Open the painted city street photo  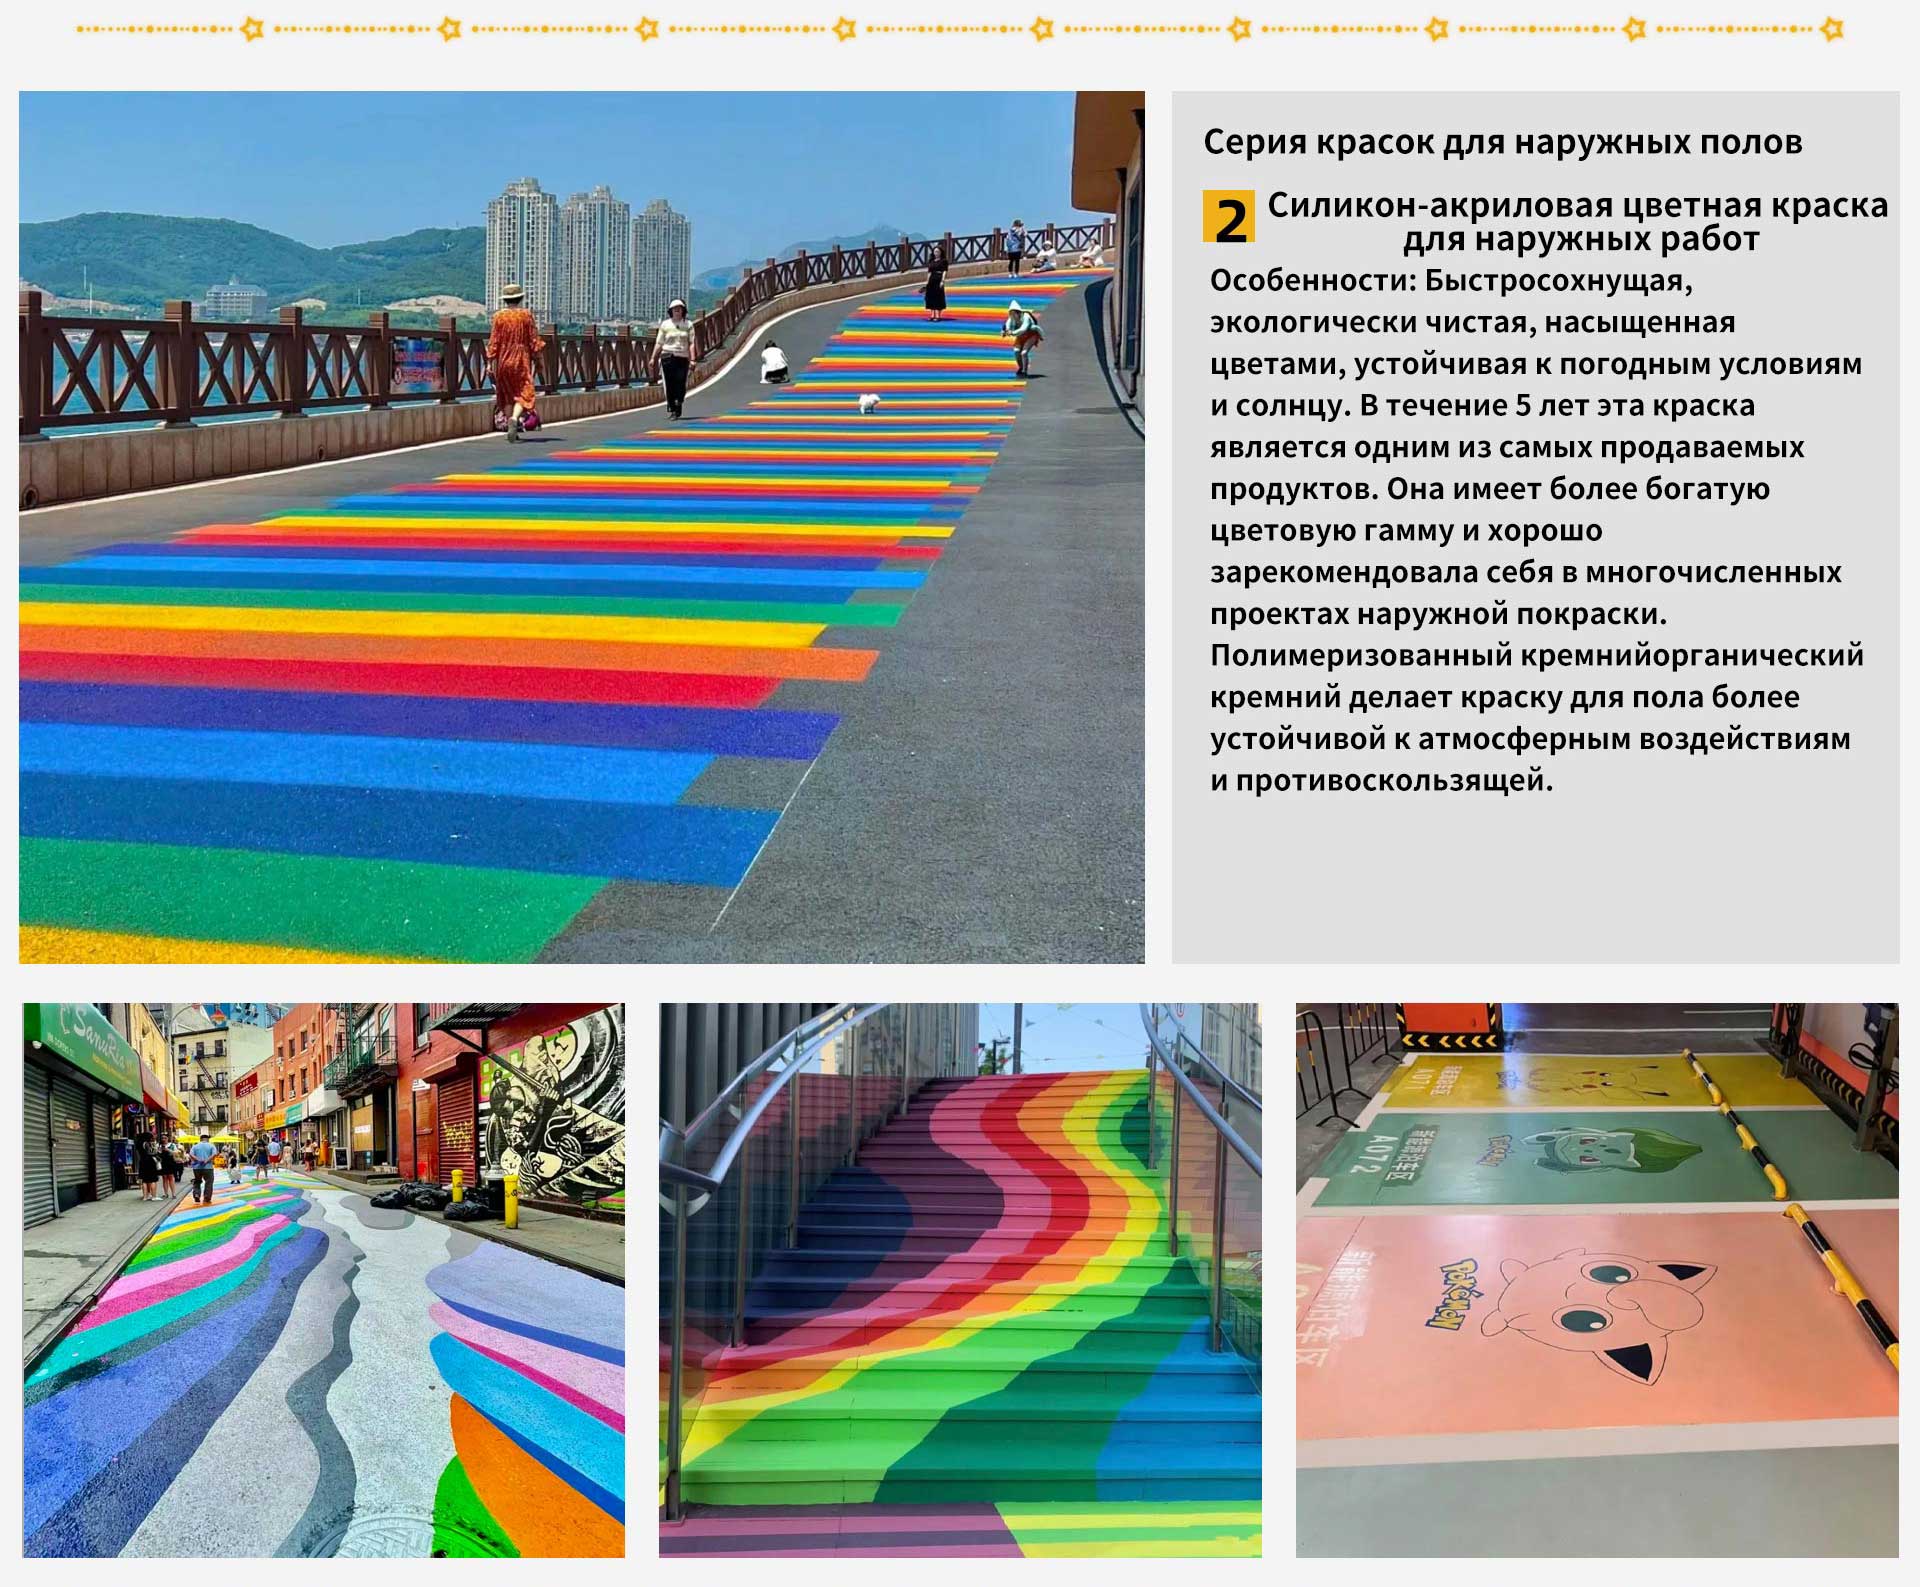pyautogui.click(x=323, y=1279)
